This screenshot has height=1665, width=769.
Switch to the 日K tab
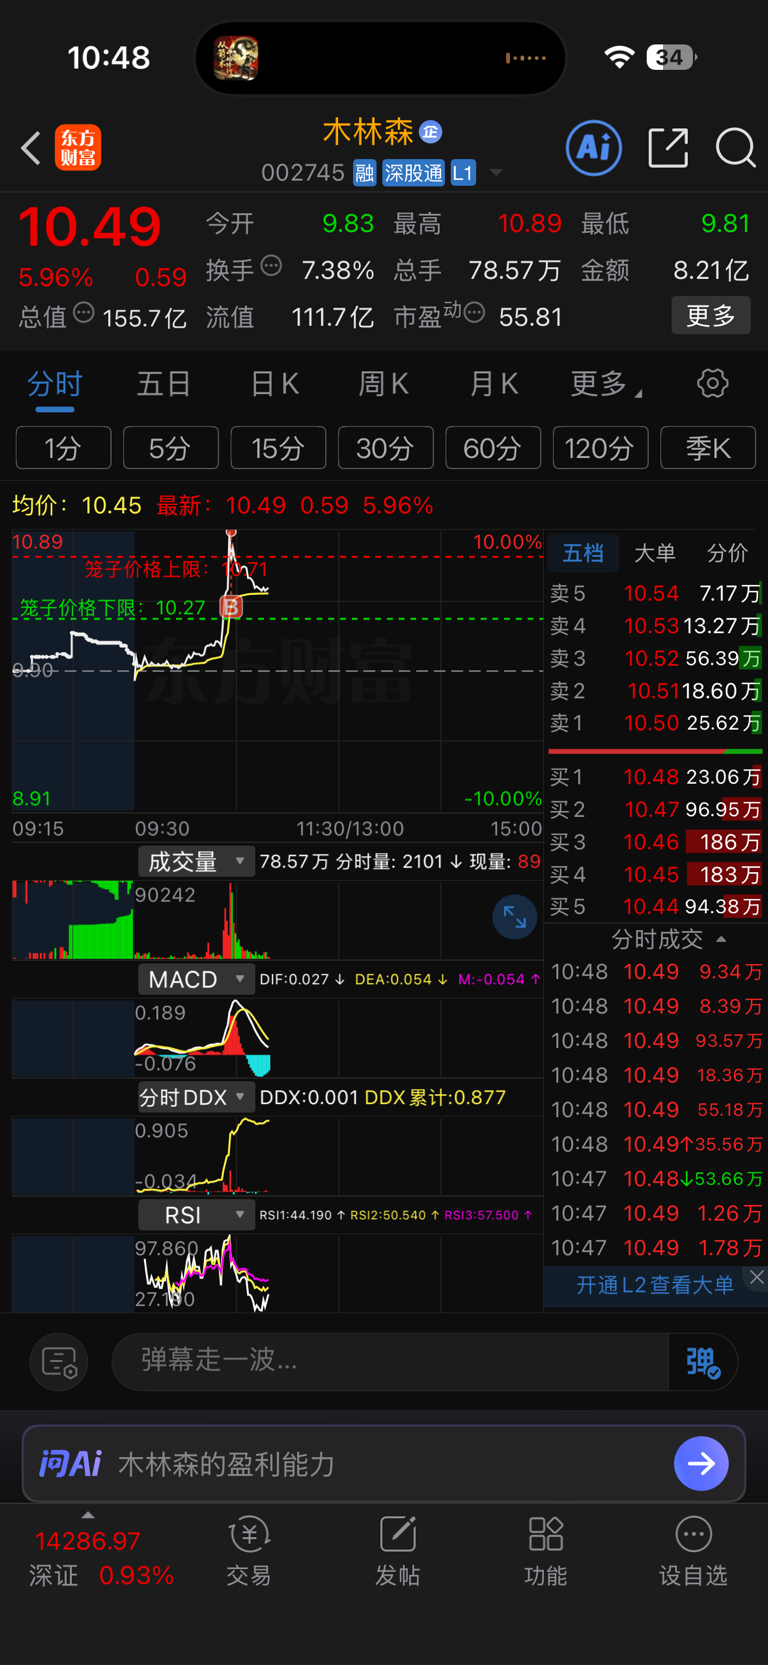[x=274, y=383]
